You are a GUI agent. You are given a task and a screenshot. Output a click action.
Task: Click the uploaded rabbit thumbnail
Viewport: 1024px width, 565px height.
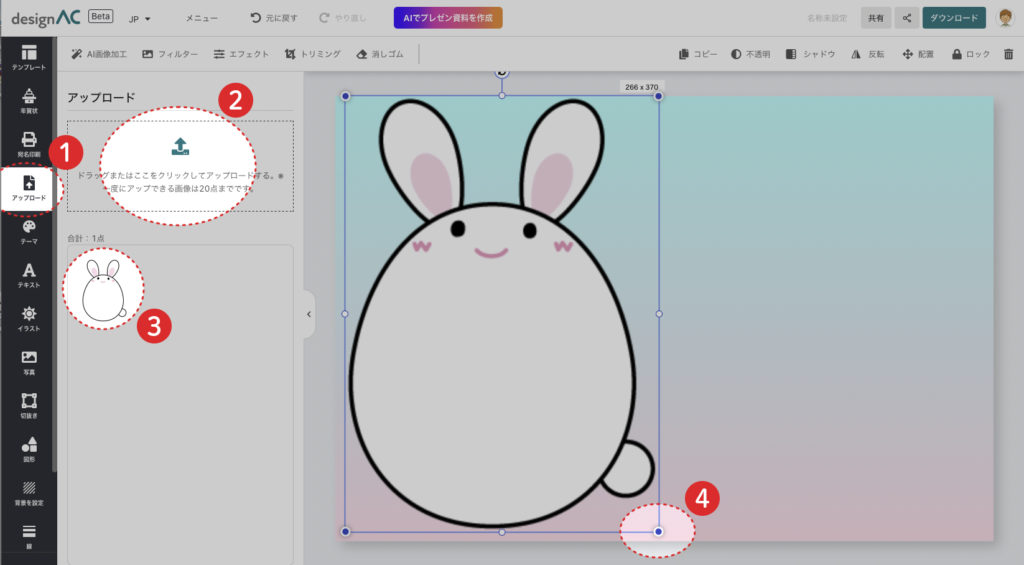click(102, 291)
